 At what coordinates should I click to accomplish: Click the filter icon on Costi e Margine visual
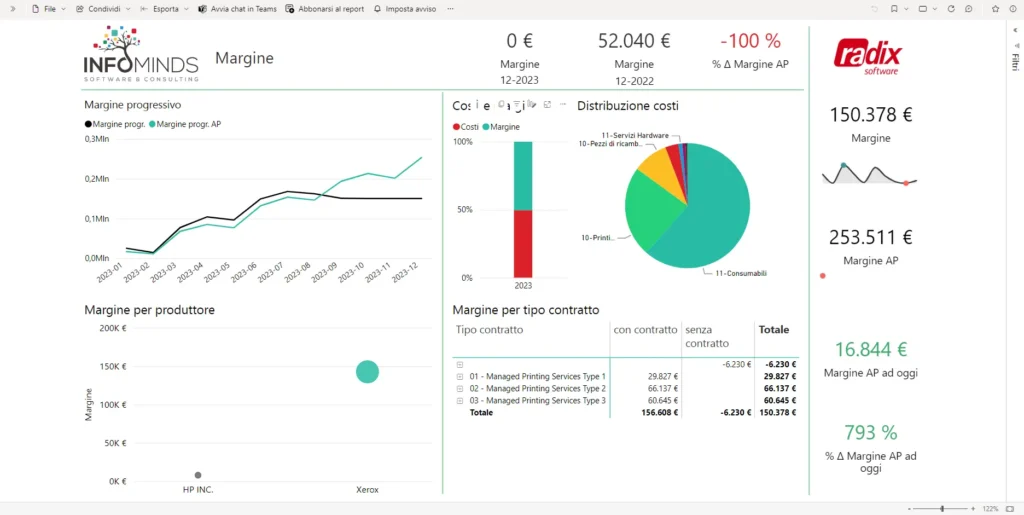point(516,104)
